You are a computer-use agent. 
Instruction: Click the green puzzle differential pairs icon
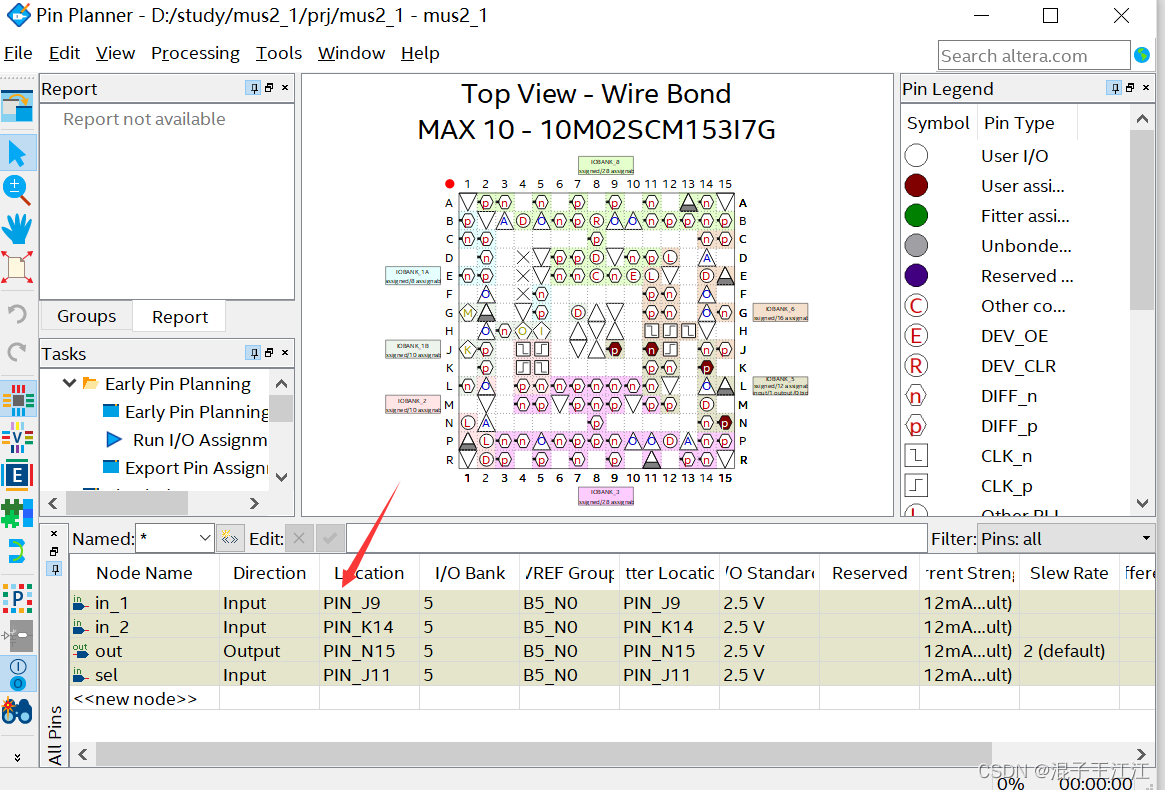[18, 513]
